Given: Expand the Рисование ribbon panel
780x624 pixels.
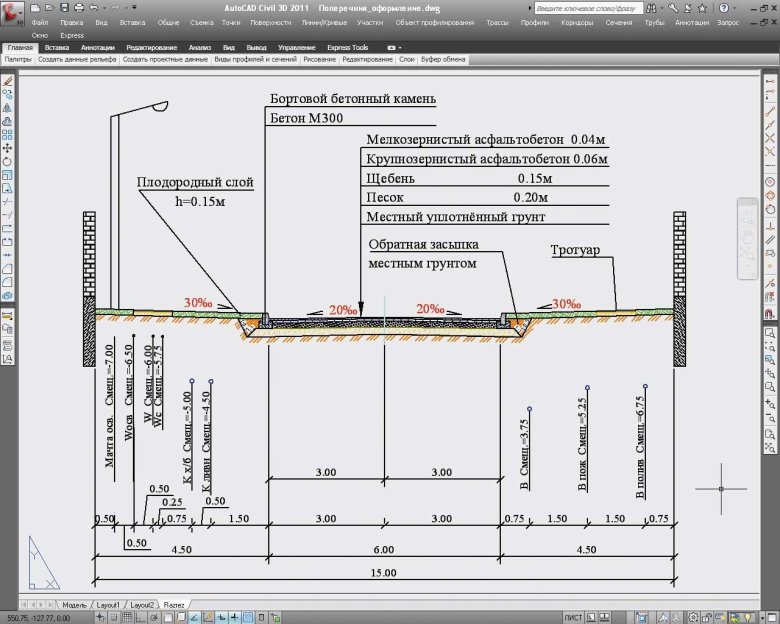Looking at the screenshot, I should (x=319, y=60).
